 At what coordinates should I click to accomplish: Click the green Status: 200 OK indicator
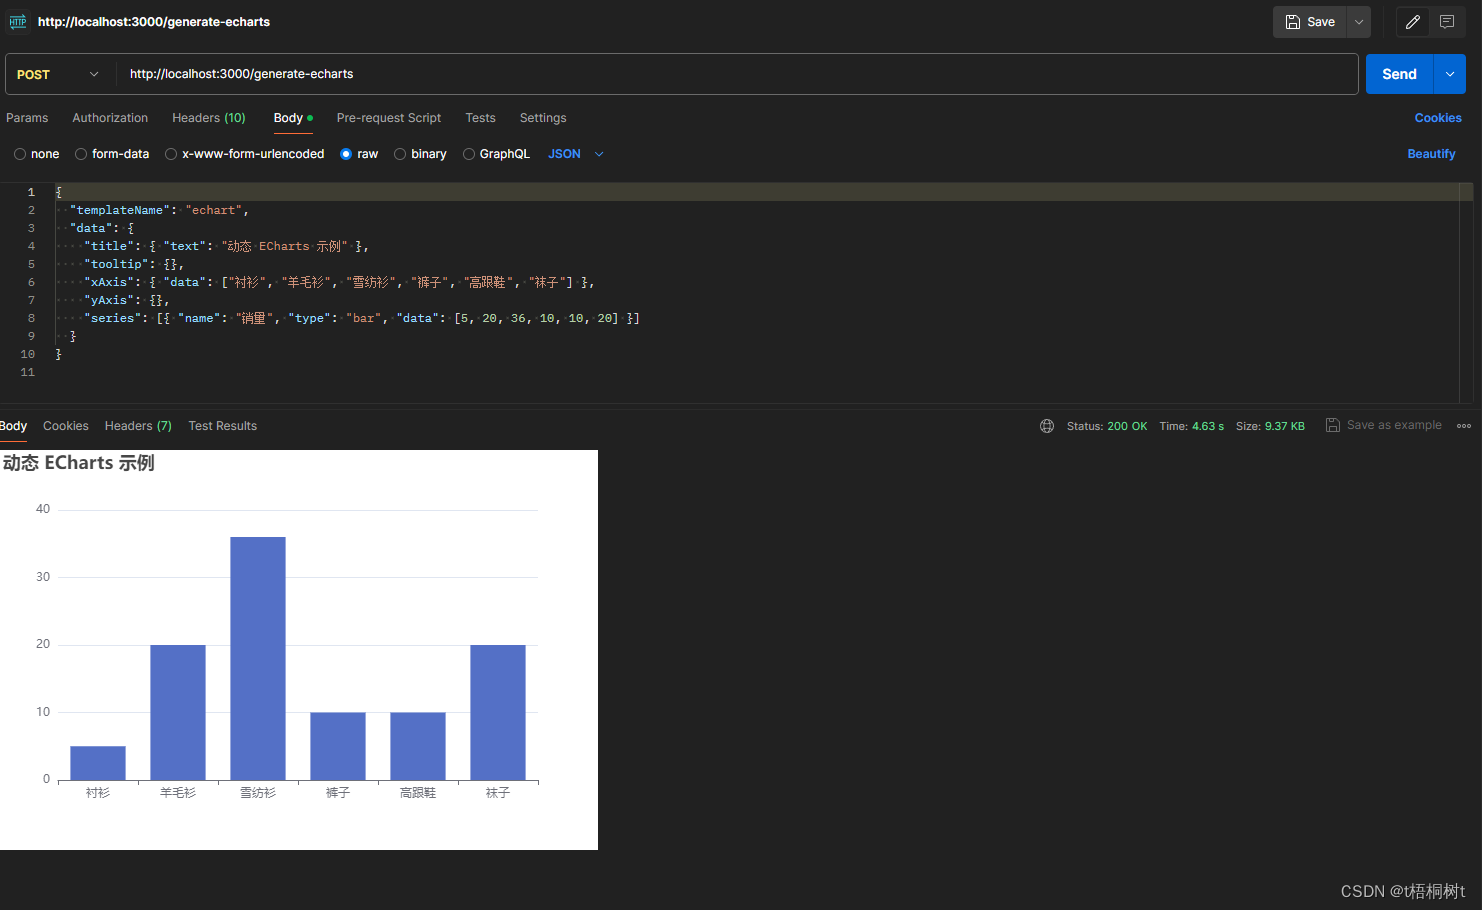click(x=1107, y=425)
